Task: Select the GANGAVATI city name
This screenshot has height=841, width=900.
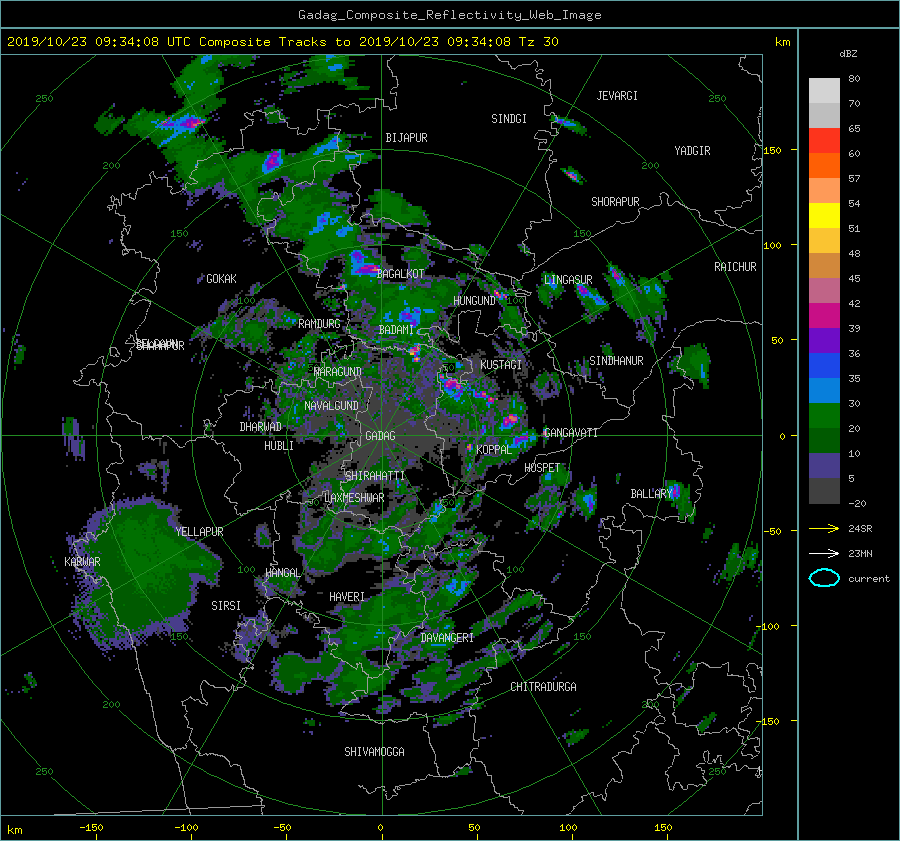Action: point(570,433)
